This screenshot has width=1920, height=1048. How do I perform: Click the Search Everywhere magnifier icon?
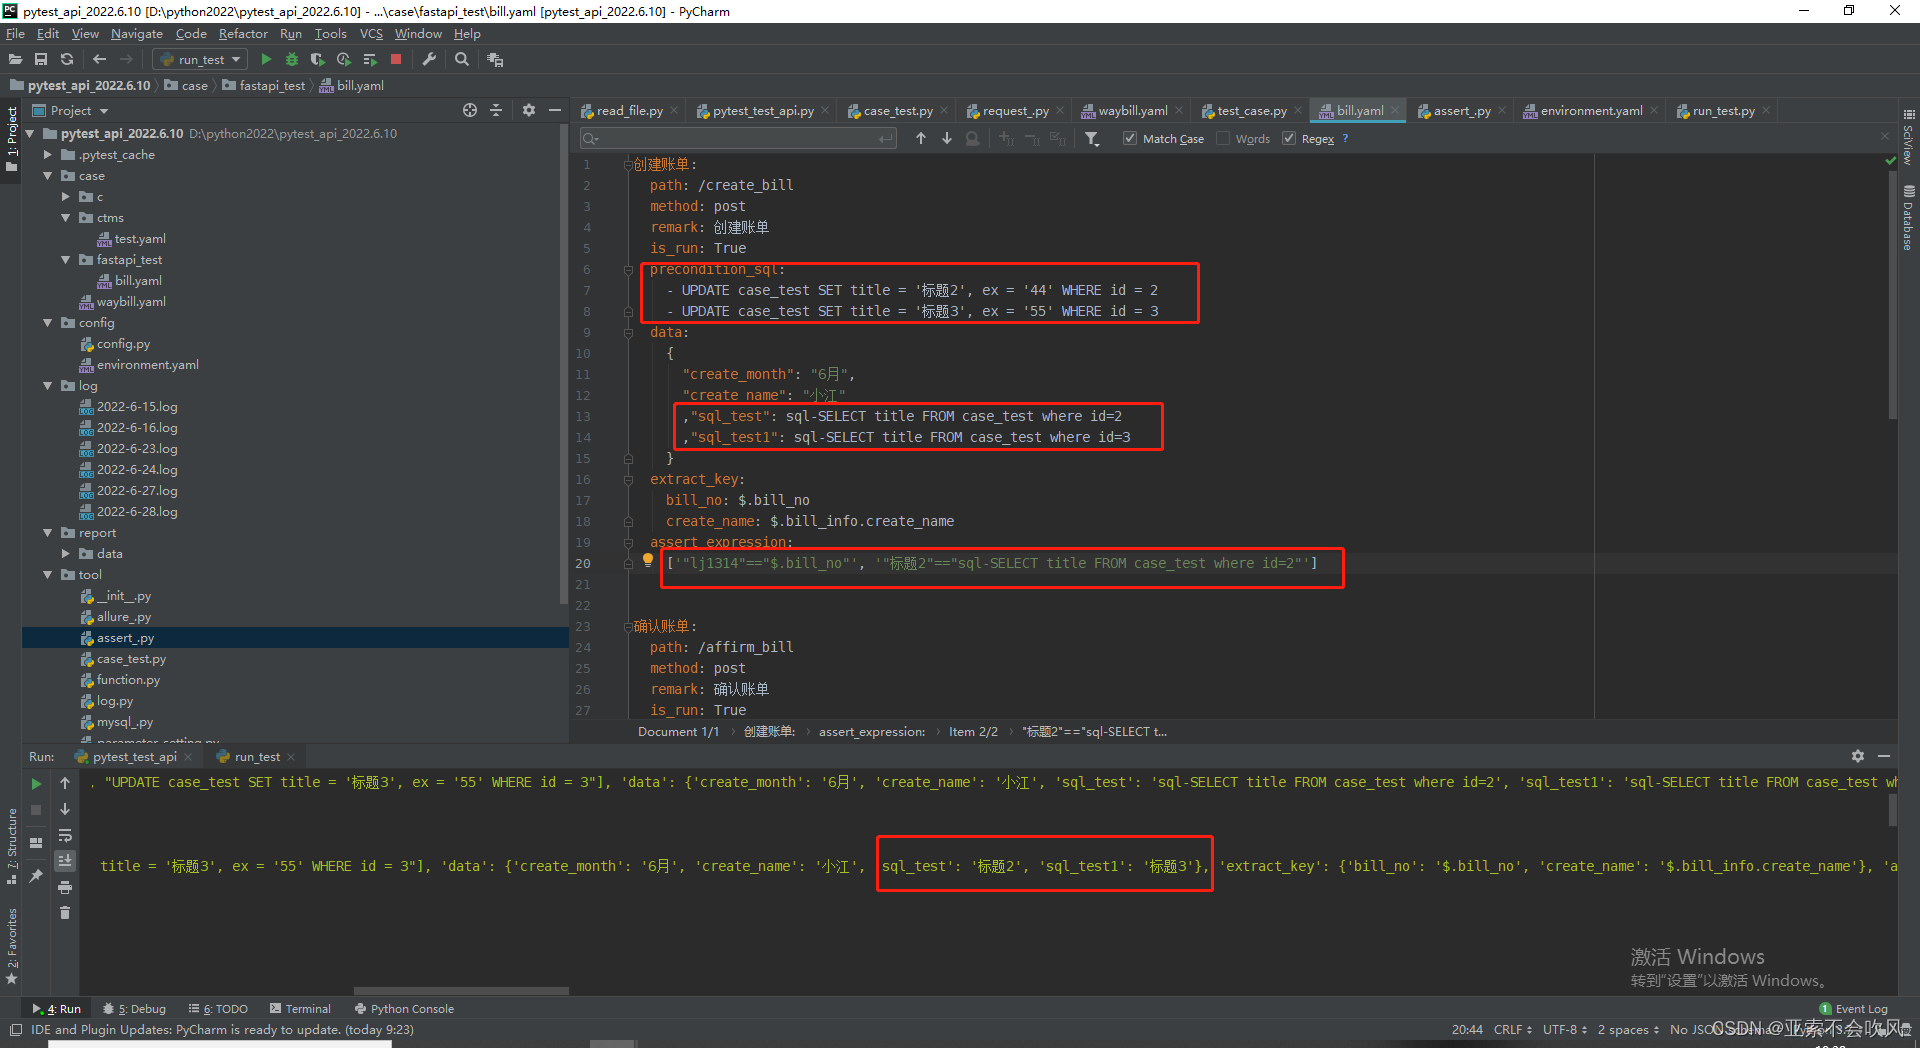tap(462, 60)
